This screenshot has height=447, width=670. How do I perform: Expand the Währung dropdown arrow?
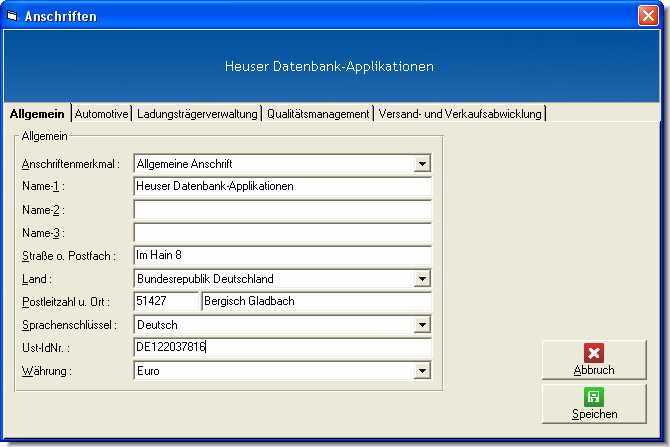422,371
